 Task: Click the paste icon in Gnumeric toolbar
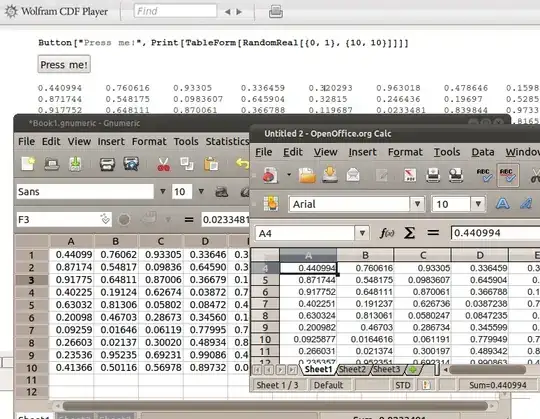[211, 164]
